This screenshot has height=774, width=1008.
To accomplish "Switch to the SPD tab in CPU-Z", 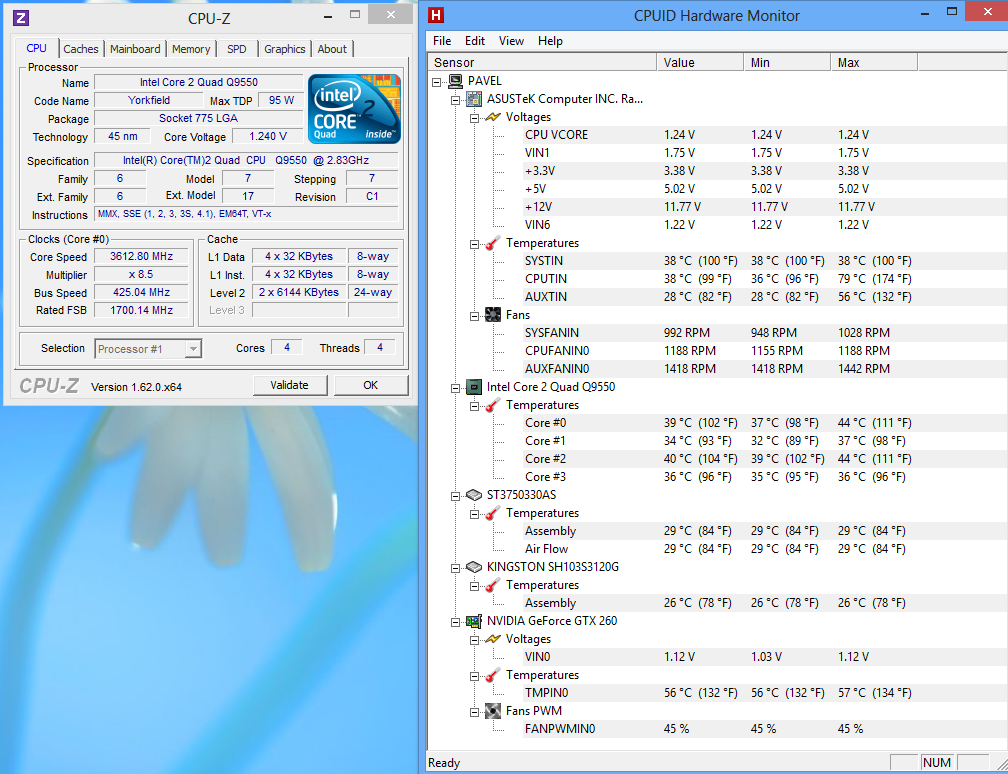I will click(237, 49).
